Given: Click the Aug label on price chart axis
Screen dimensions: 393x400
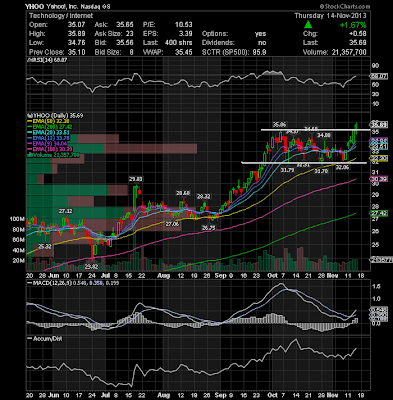Looking at the screenshot, I should [x=163, y=276].
